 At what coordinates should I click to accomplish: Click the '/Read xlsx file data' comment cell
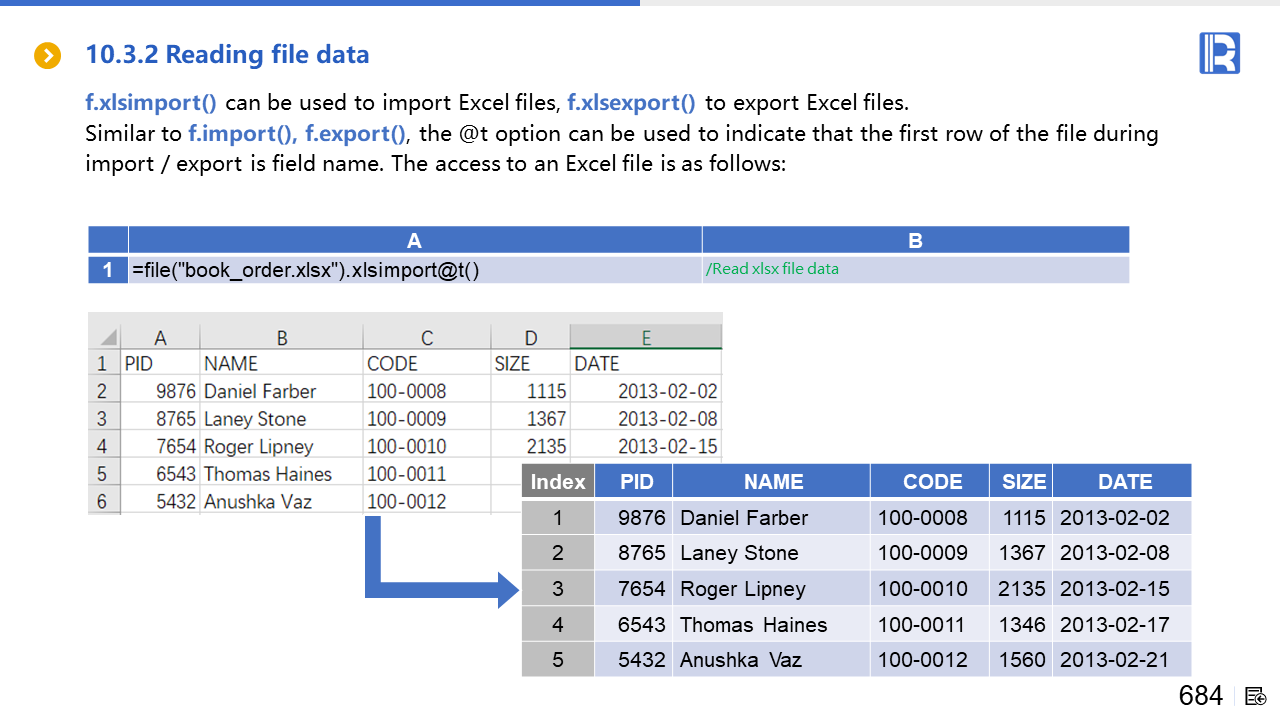pyautogui.click(x=915, y=270)
